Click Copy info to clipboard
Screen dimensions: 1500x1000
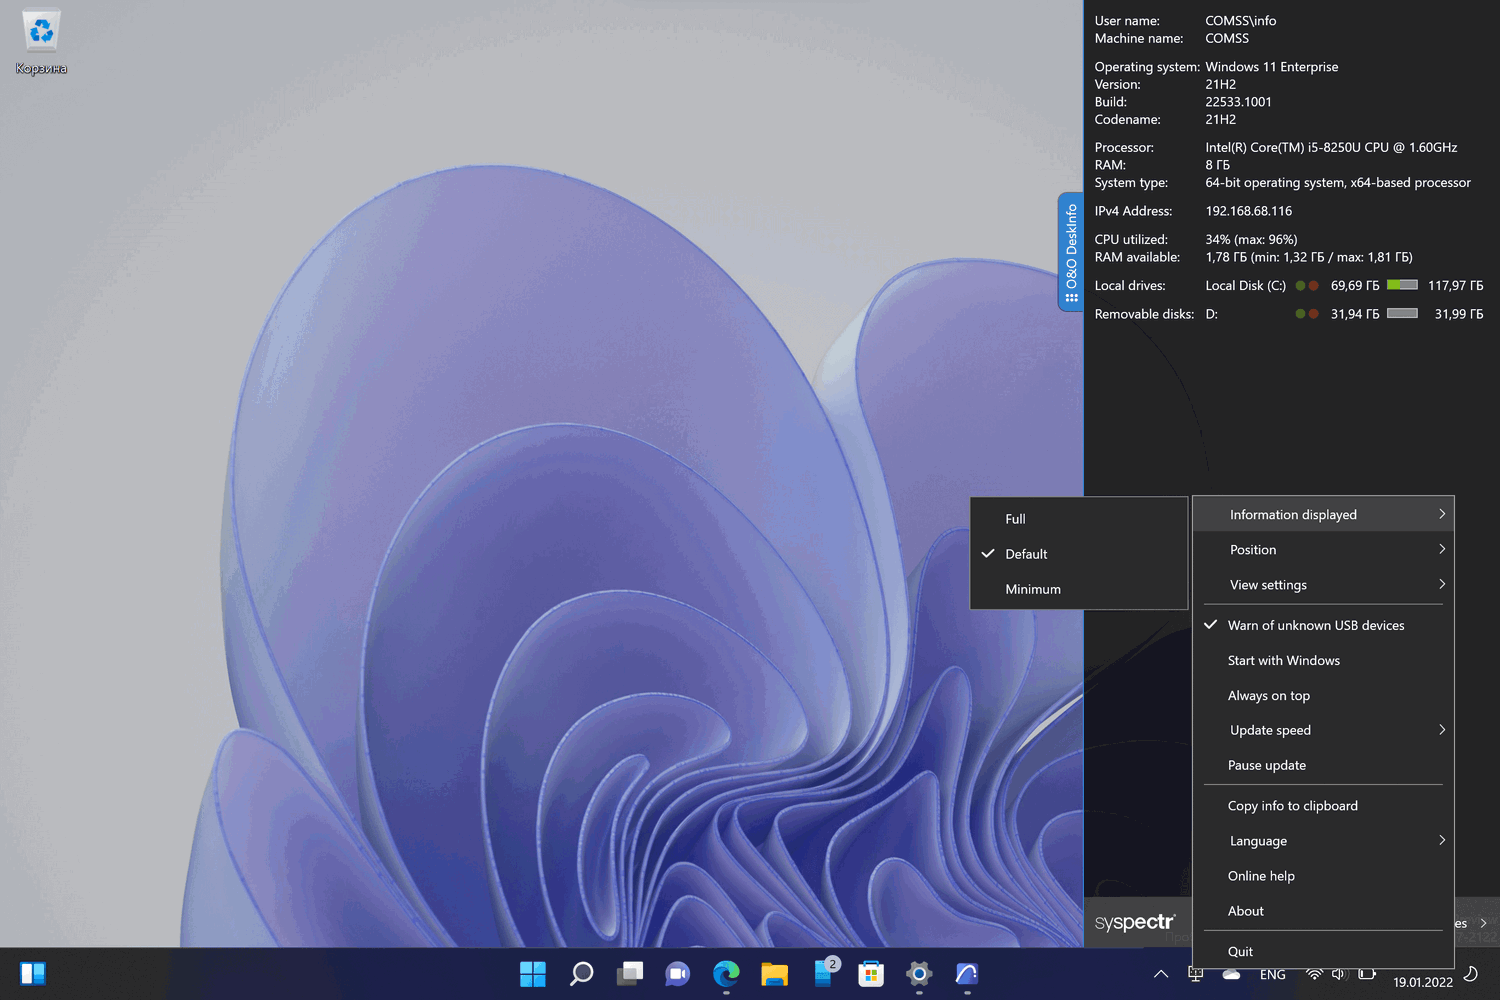coord(1293,806)
